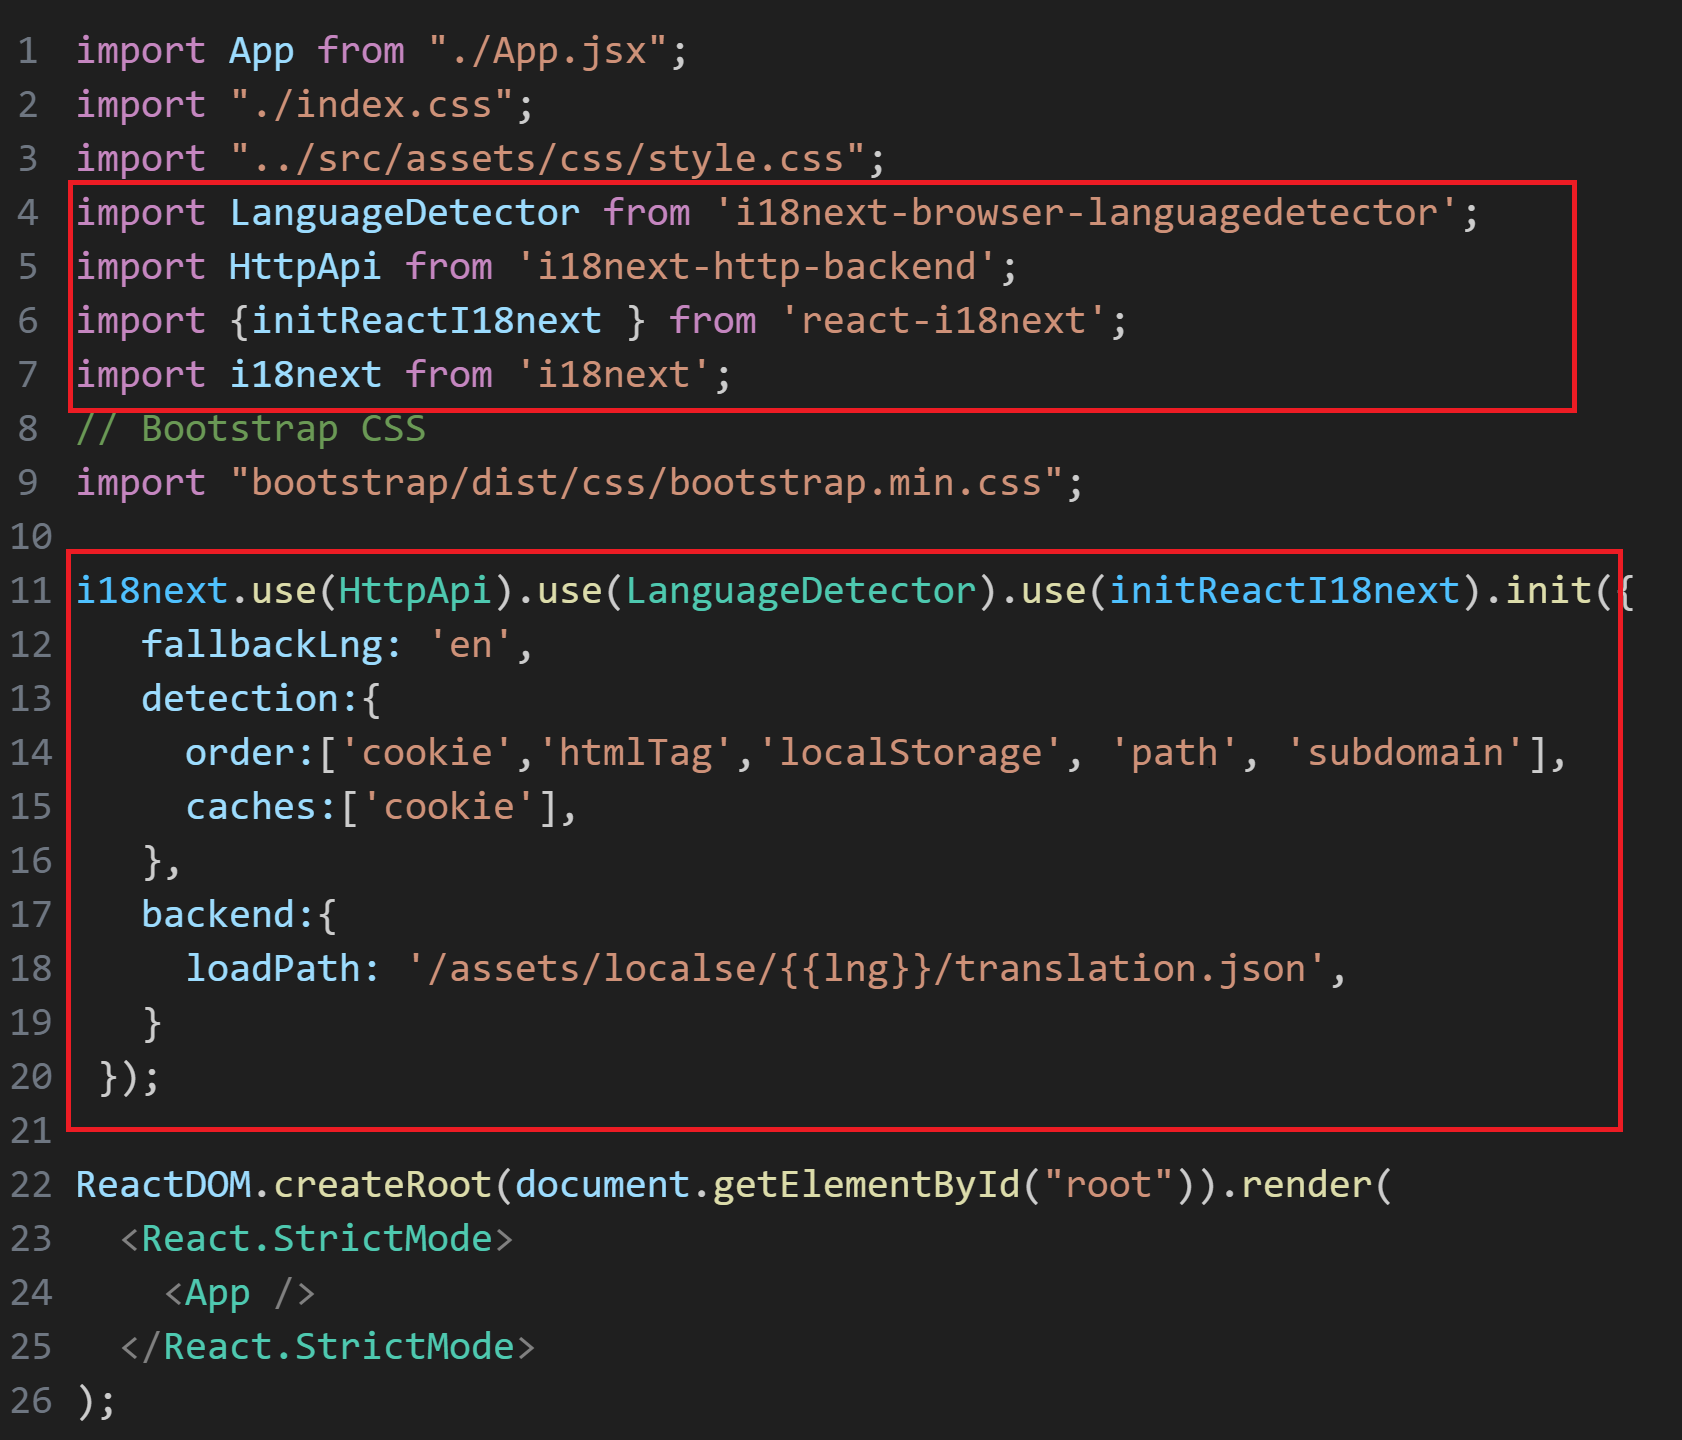Click the closing </React.StrictMode> tag
This screenshot has width=1682, height=1440.
pyautogui.click(x=328, y=1347)
